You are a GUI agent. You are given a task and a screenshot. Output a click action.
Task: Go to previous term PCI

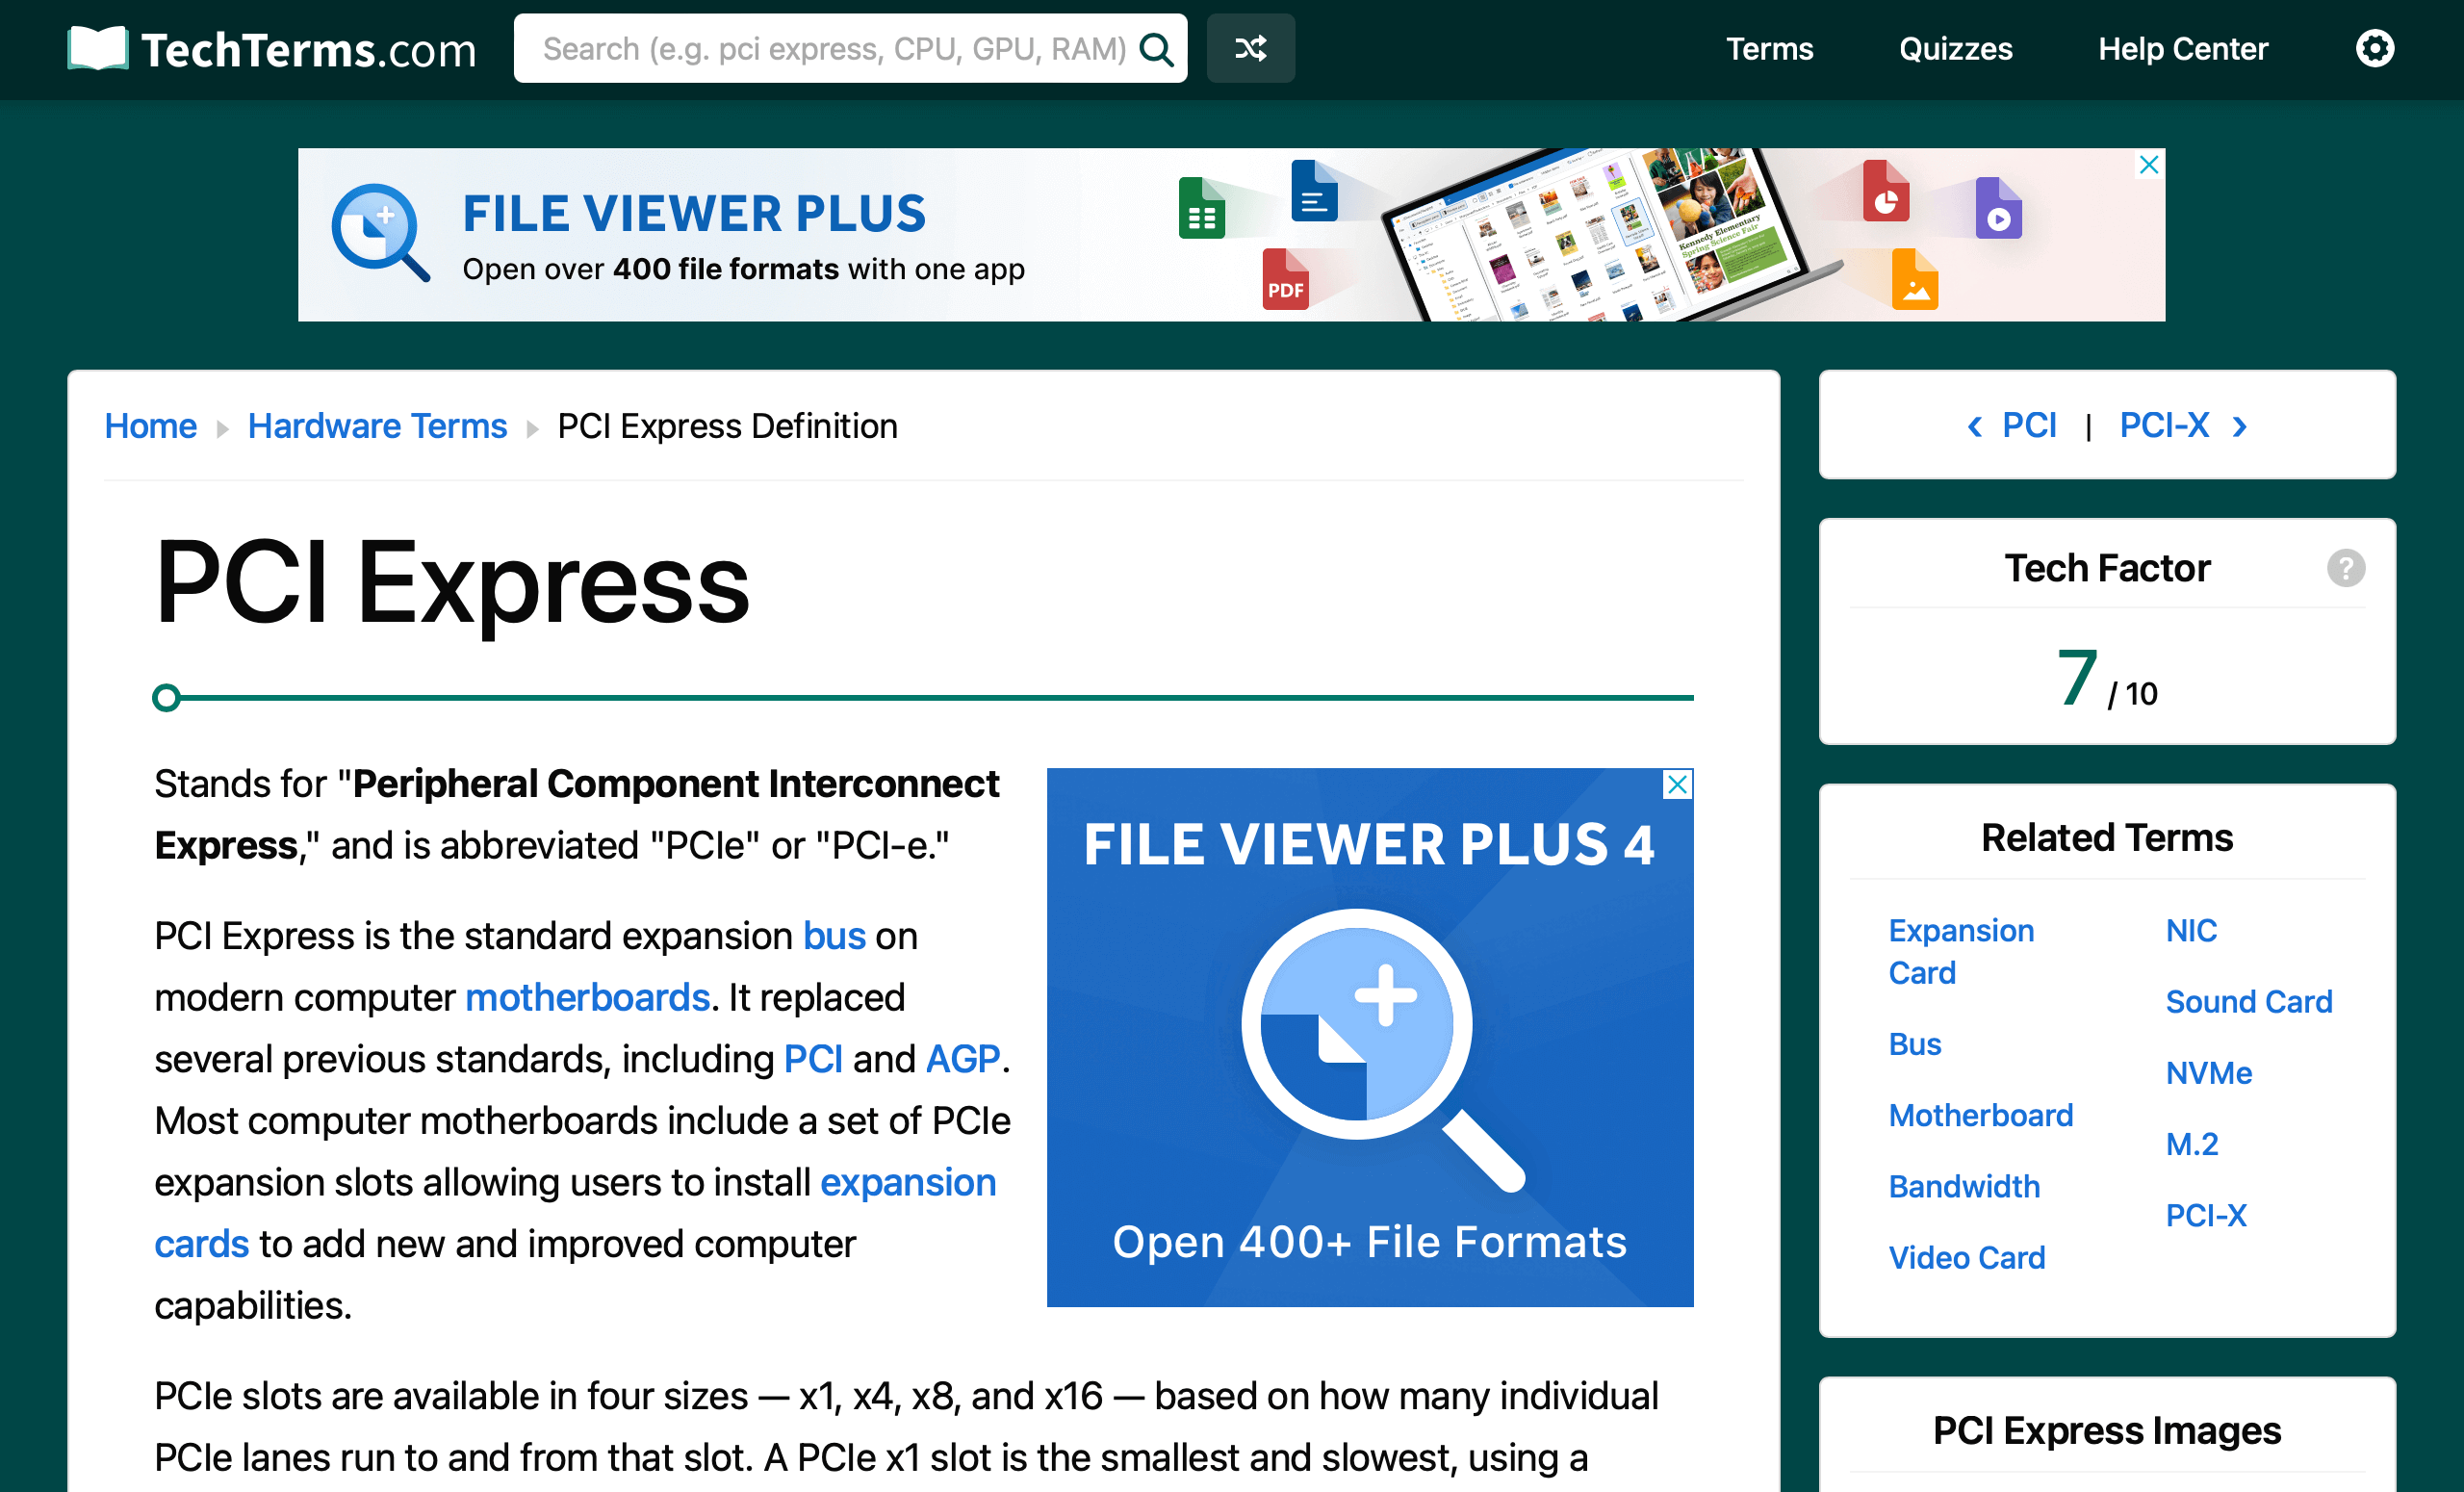[2028, 426]
